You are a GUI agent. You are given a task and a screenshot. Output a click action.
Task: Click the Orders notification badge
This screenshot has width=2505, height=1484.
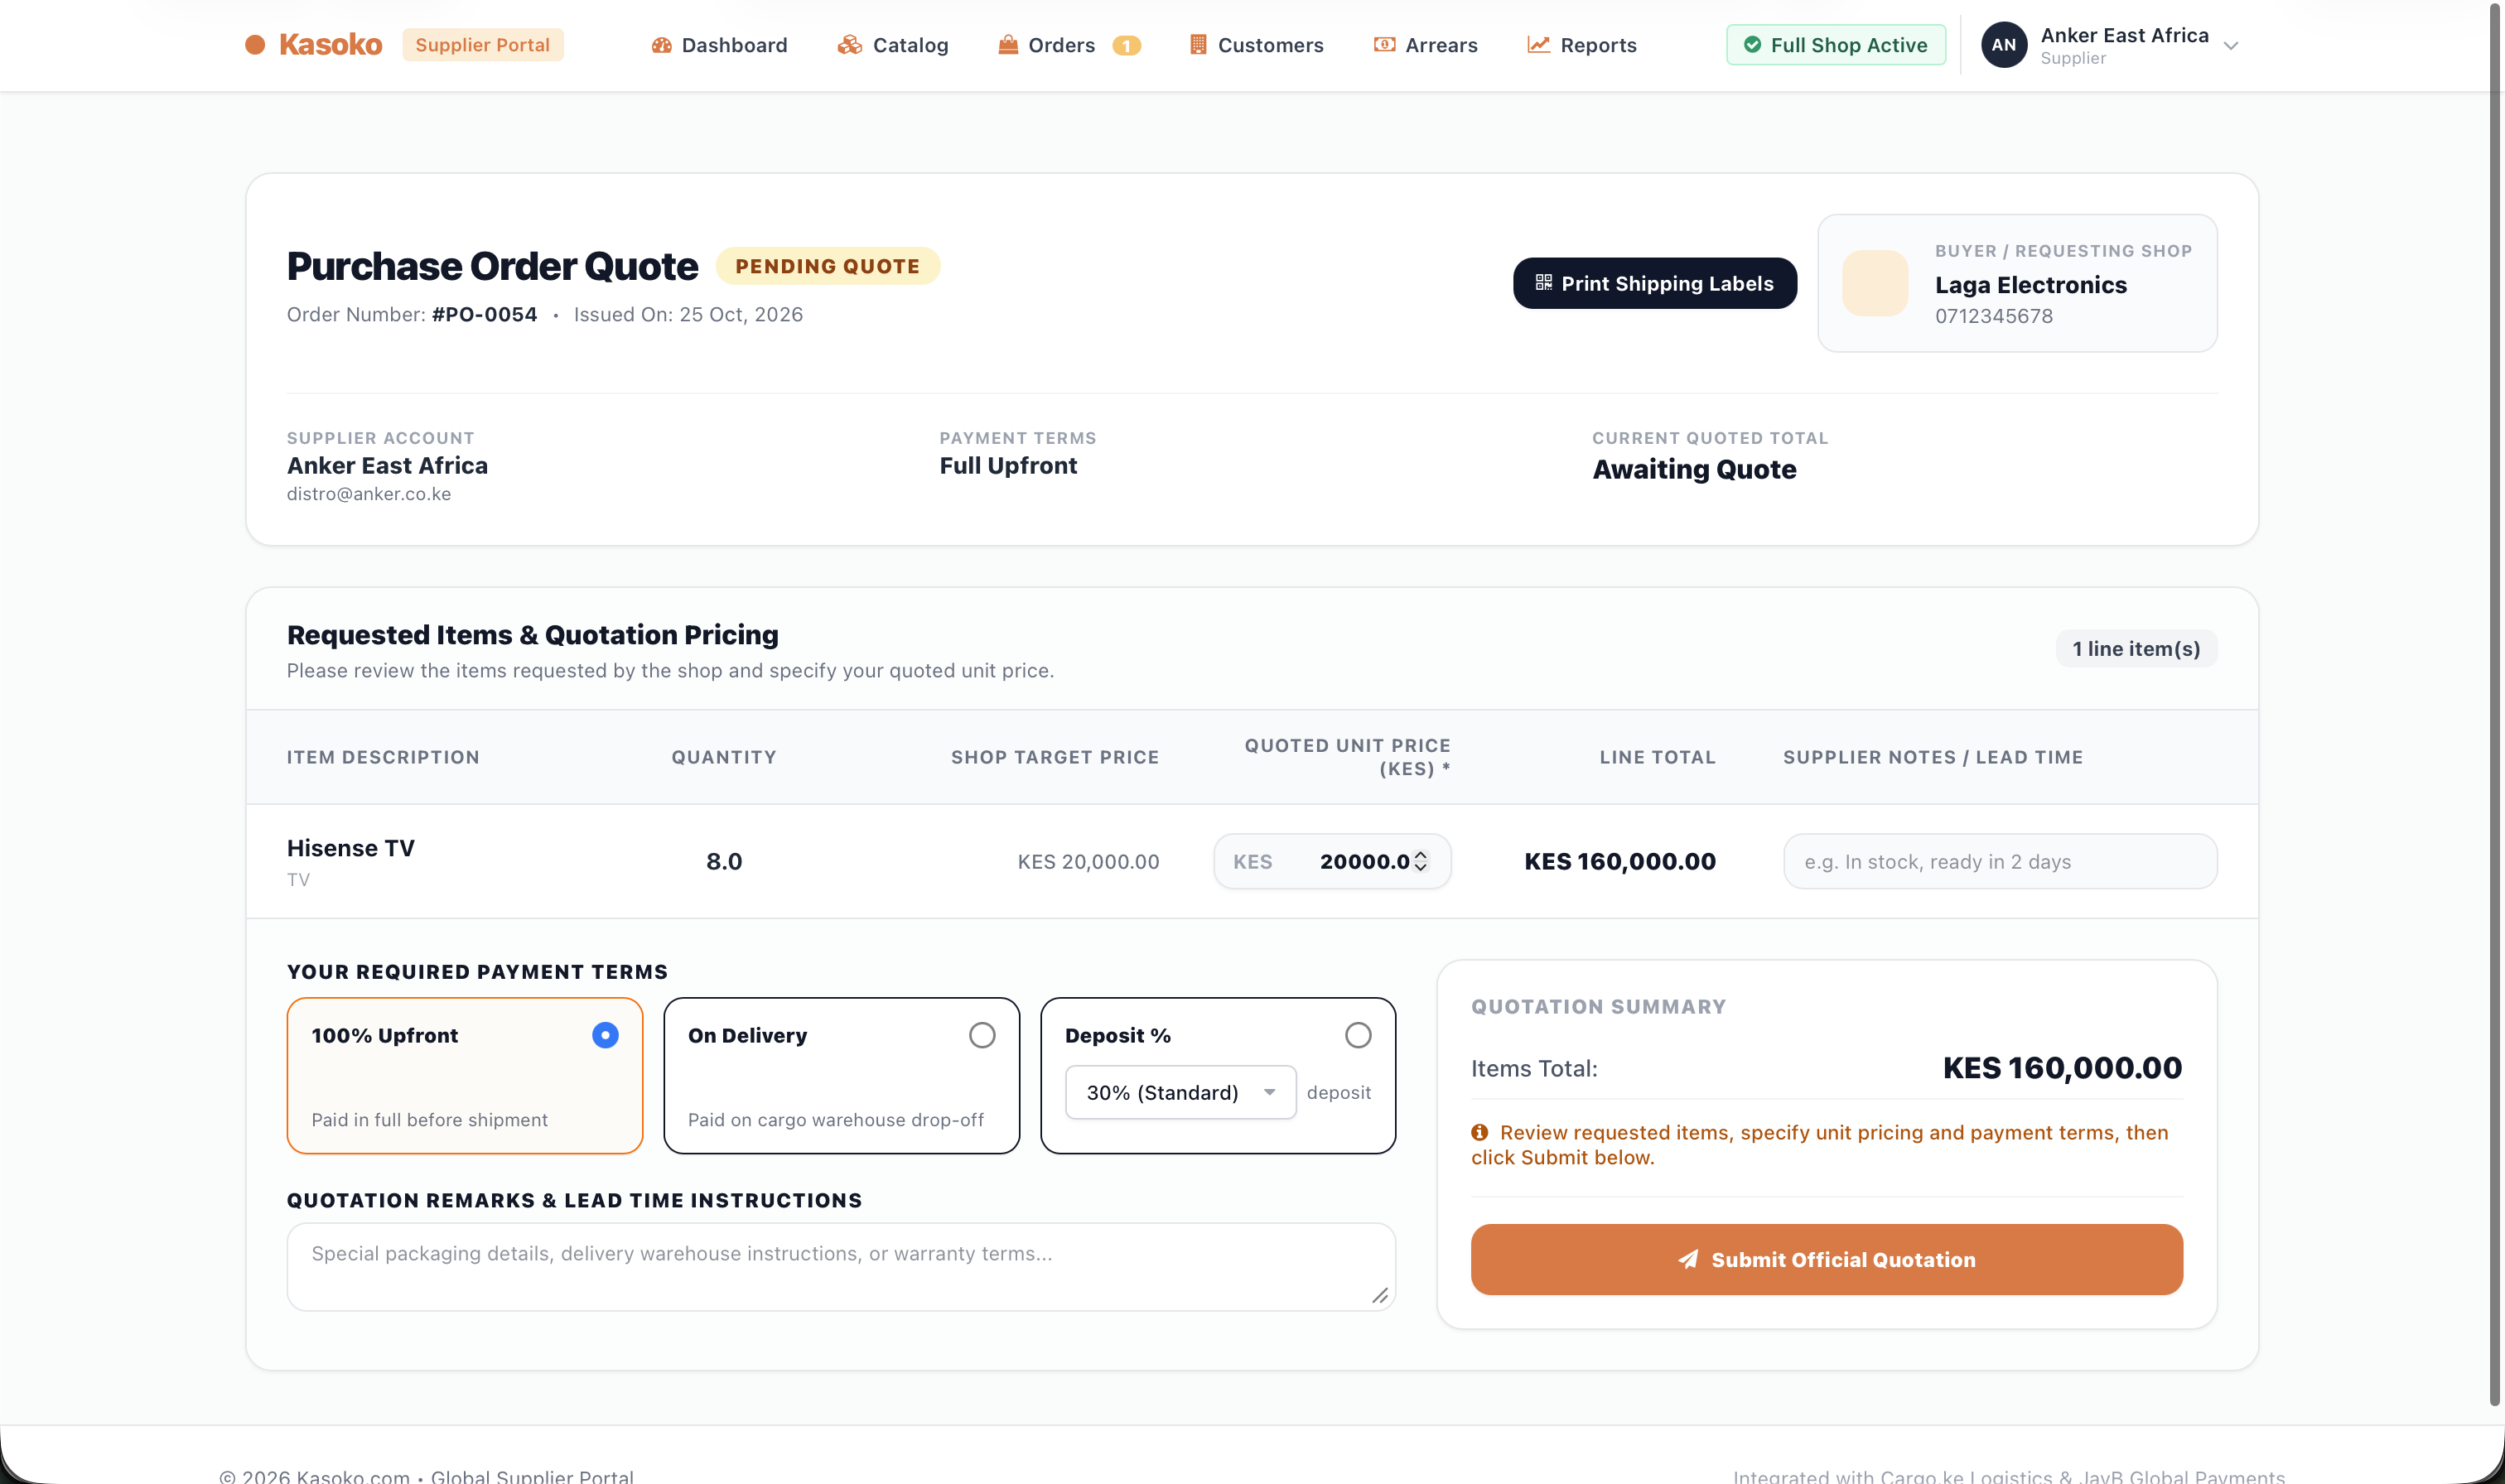[x=1126, y=45]
